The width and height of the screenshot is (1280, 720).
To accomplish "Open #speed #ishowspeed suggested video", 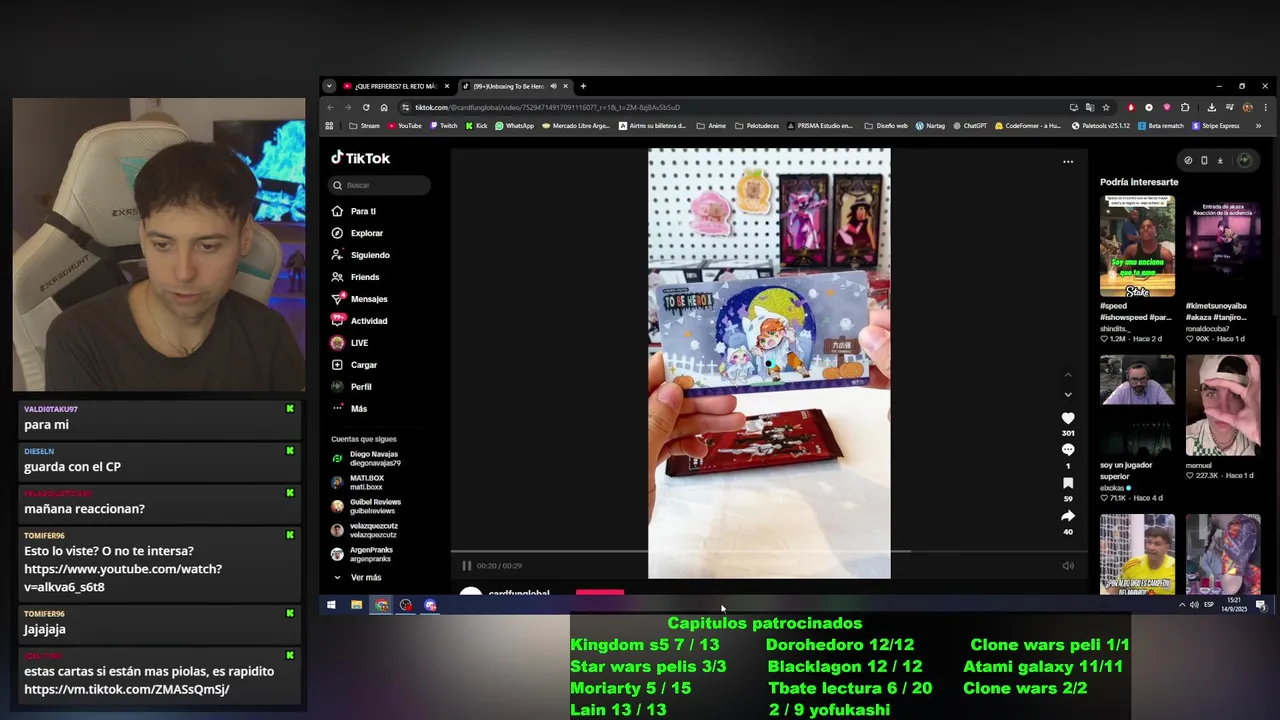I will point(1137,246).
